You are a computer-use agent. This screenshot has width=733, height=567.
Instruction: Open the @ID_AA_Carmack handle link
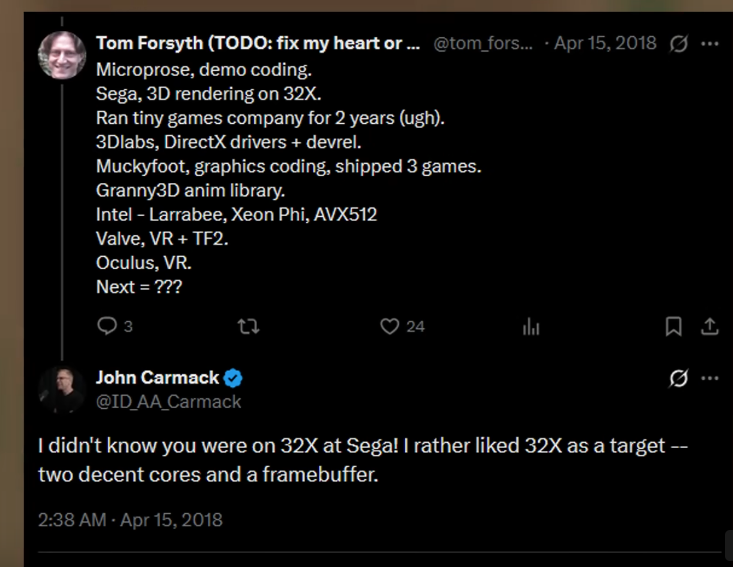tap(168, 401)
